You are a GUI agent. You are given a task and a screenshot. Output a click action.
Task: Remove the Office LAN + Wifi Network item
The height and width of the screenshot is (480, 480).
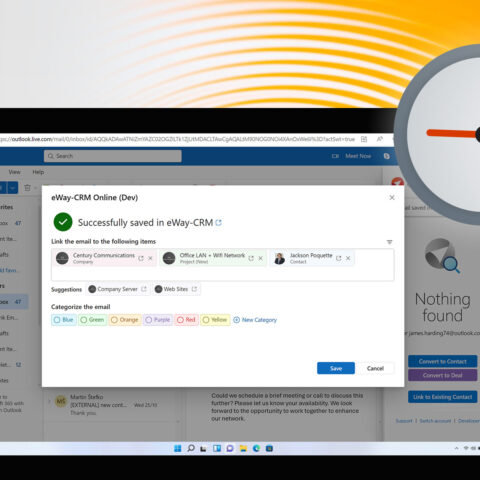pyautogui.click(x=261, y=258)
